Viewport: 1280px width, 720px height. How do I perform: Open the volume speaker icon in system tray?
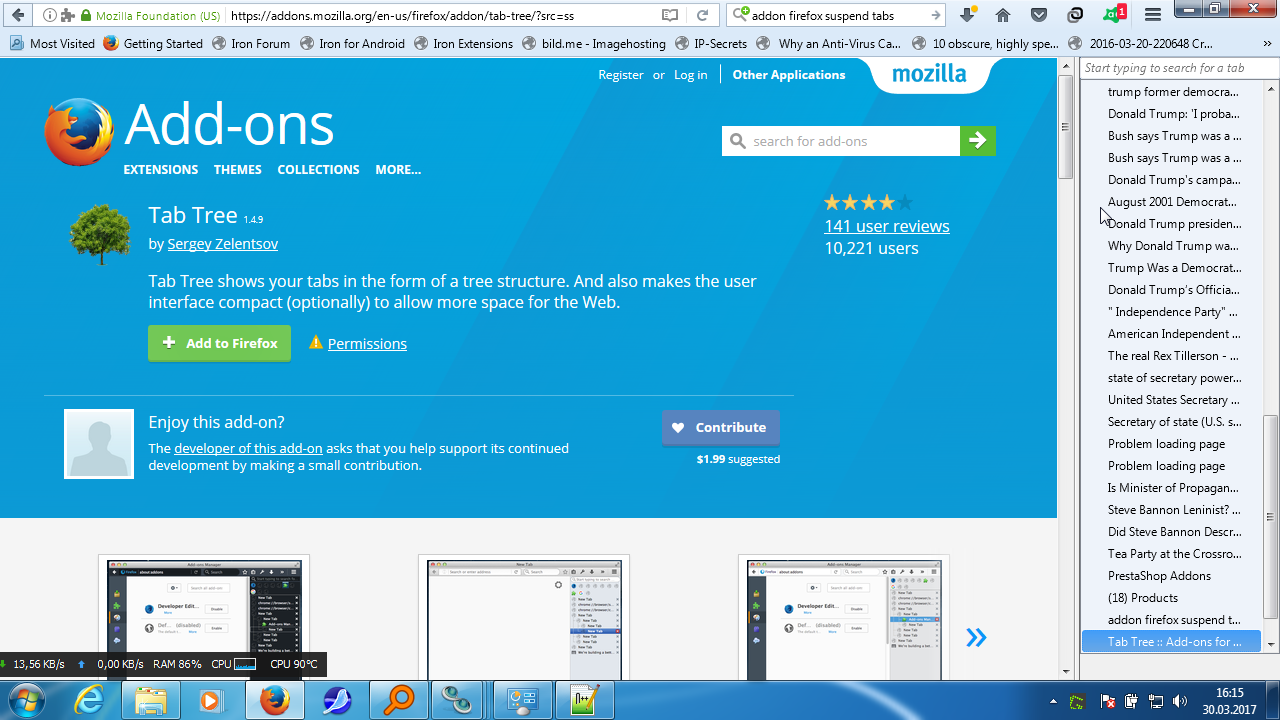(1180, 701)
